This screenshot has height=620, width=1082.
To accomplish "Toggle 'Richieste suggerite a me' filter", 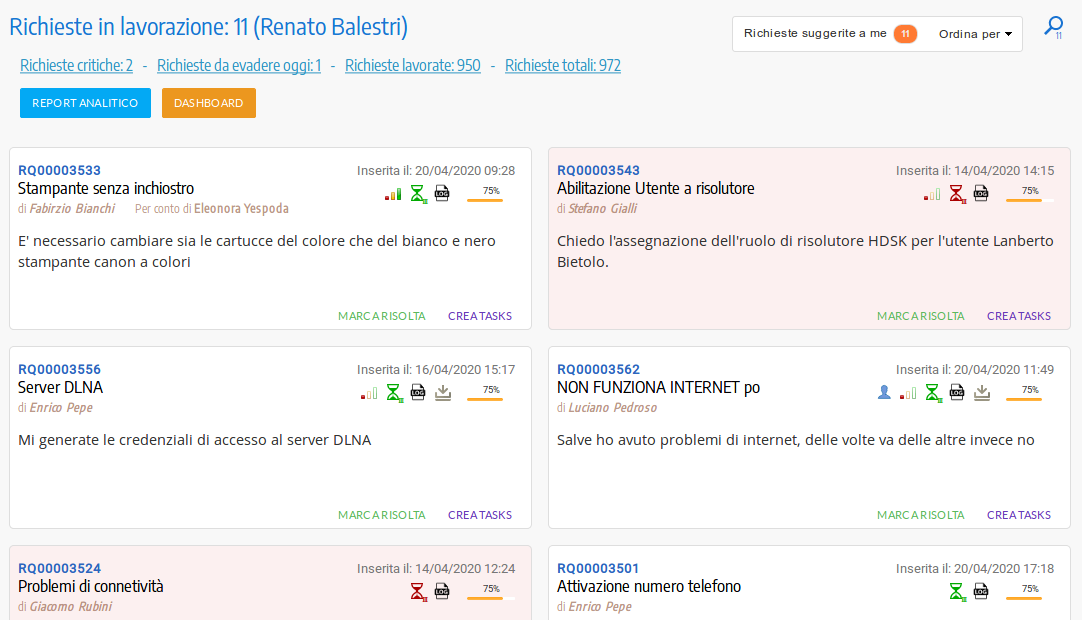I will [x=829, y=34].
